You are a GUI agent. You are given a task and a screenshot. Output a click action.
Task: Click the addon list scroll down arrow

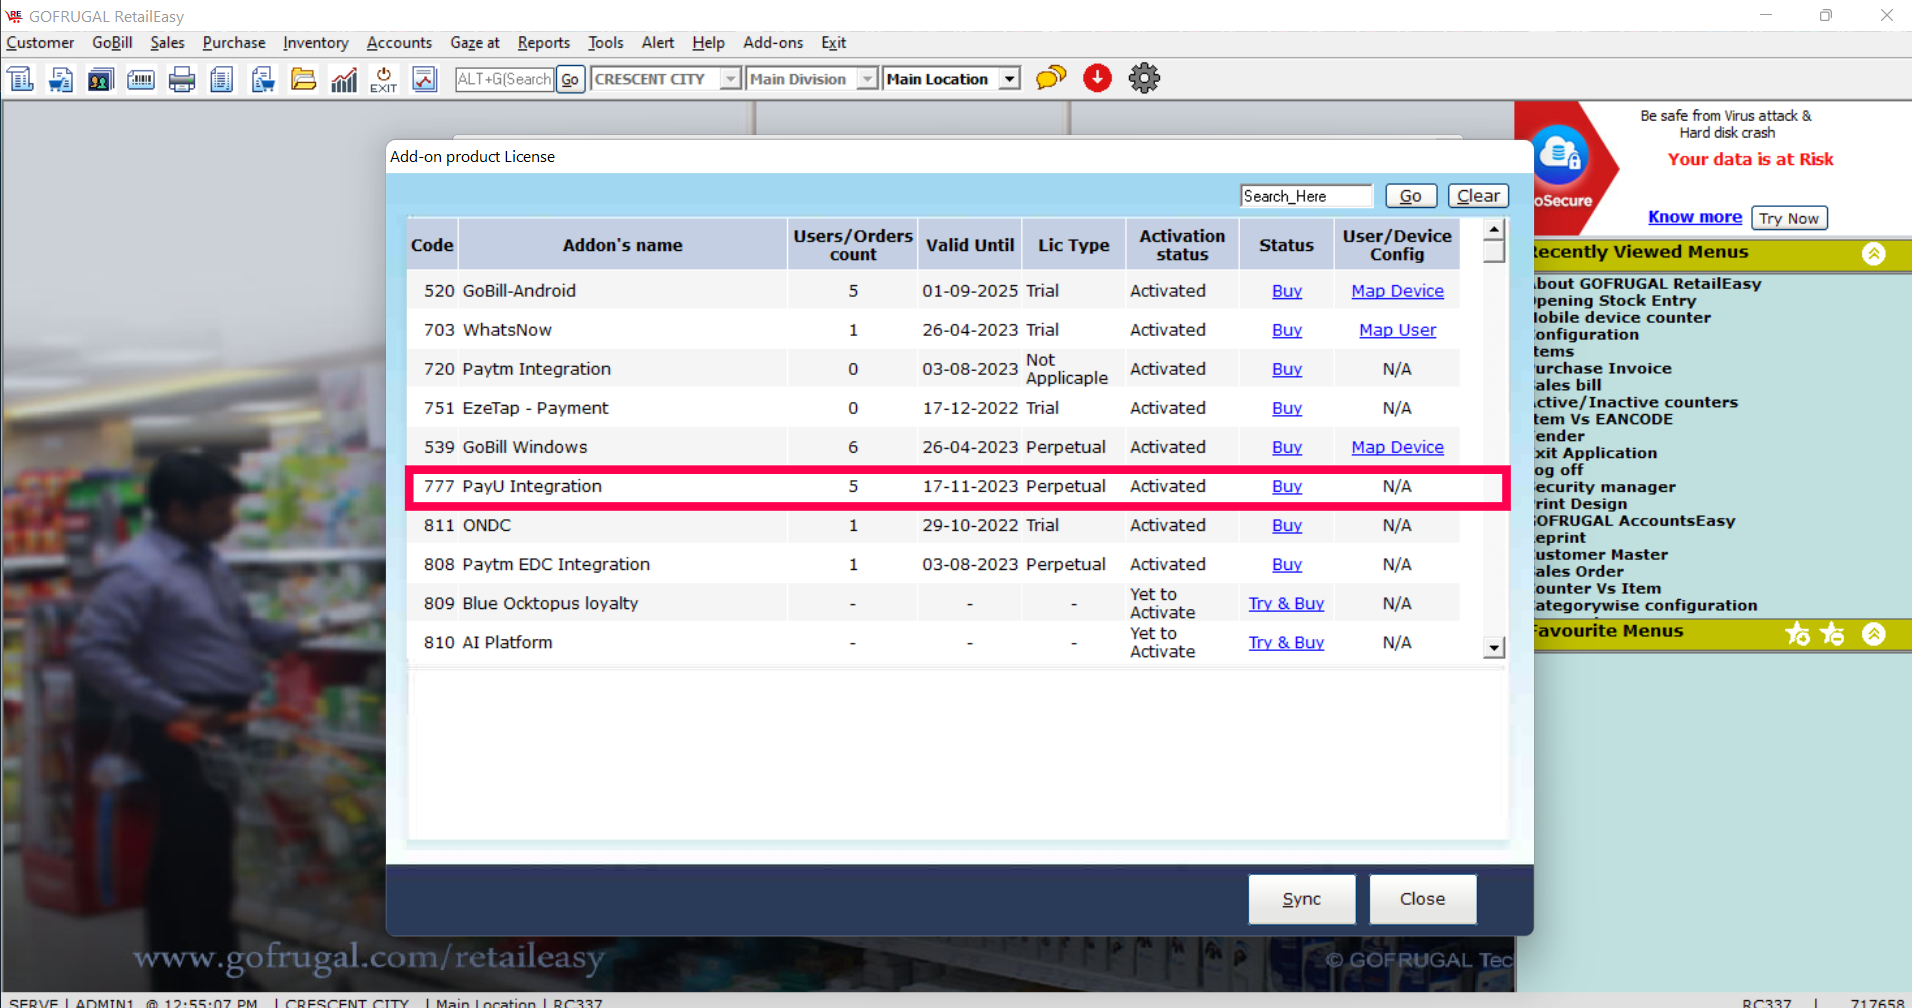[x=1493, y=647]
